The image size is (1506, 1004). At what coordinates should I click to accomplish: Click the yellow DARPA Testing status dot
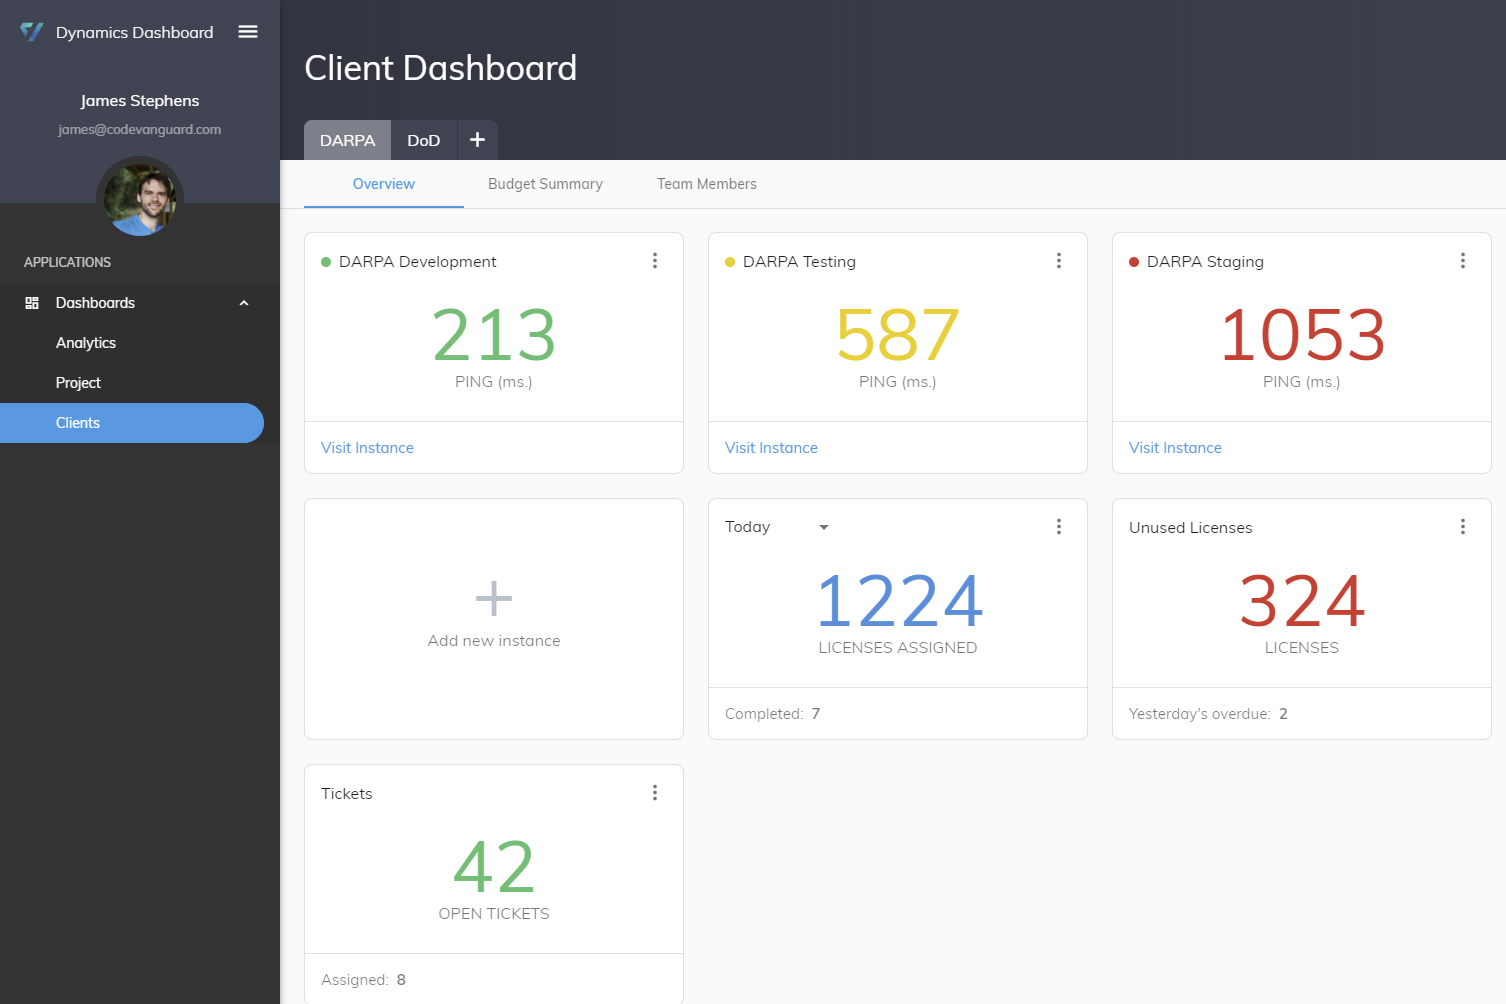[x=730, y=262]
